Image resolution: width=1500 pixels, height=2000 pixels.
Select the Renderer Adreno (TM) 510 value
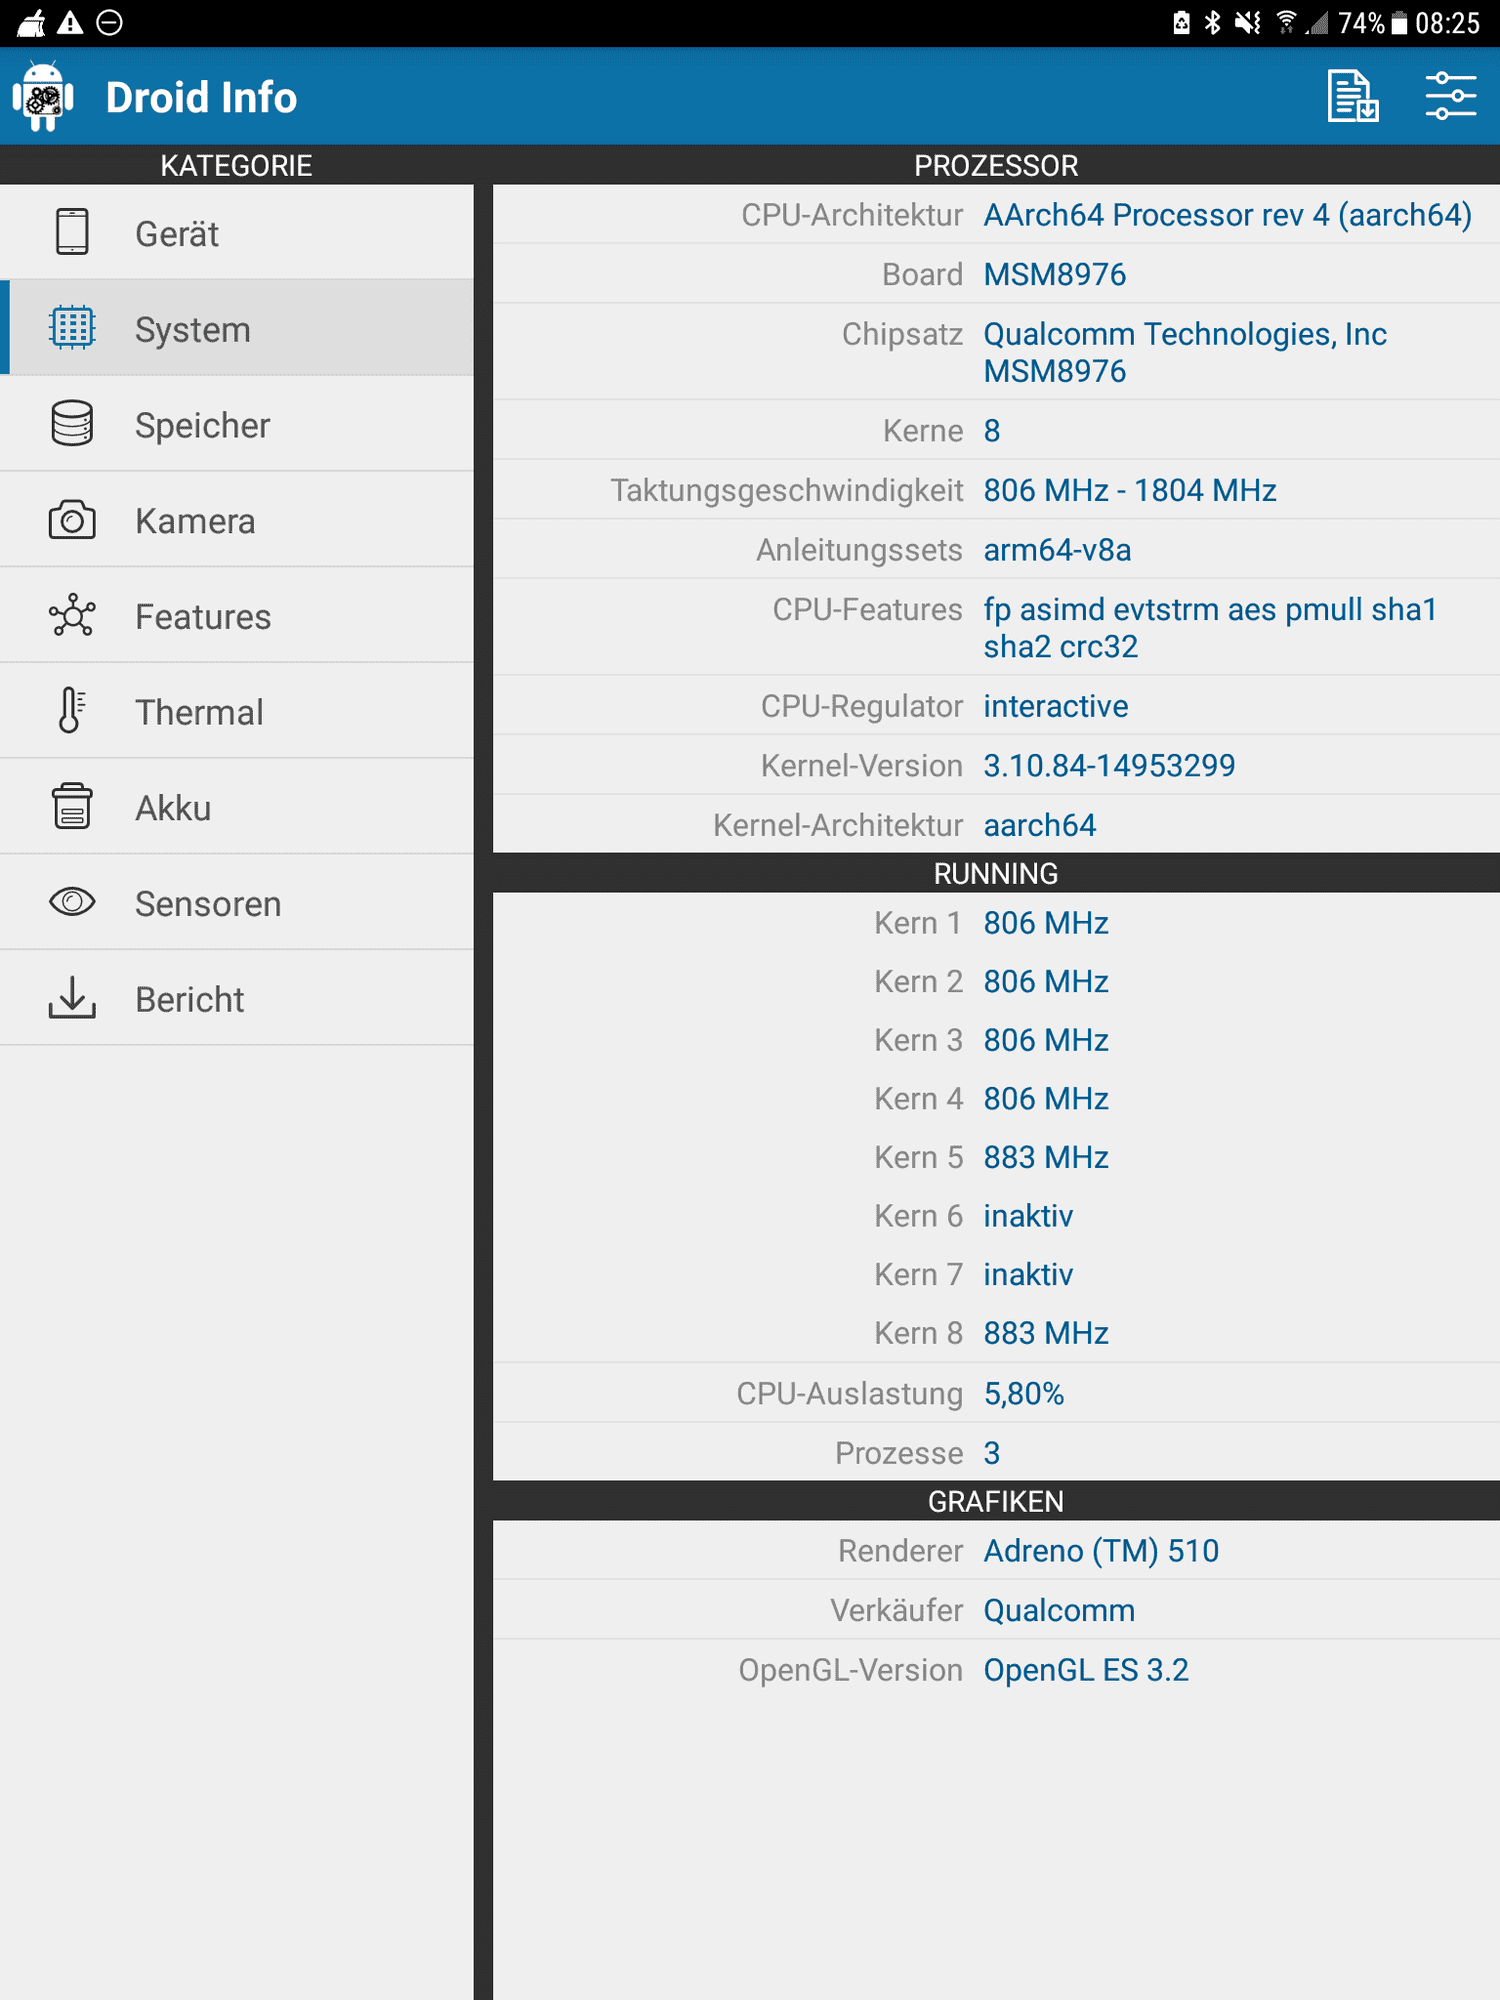(1101, 1550)
